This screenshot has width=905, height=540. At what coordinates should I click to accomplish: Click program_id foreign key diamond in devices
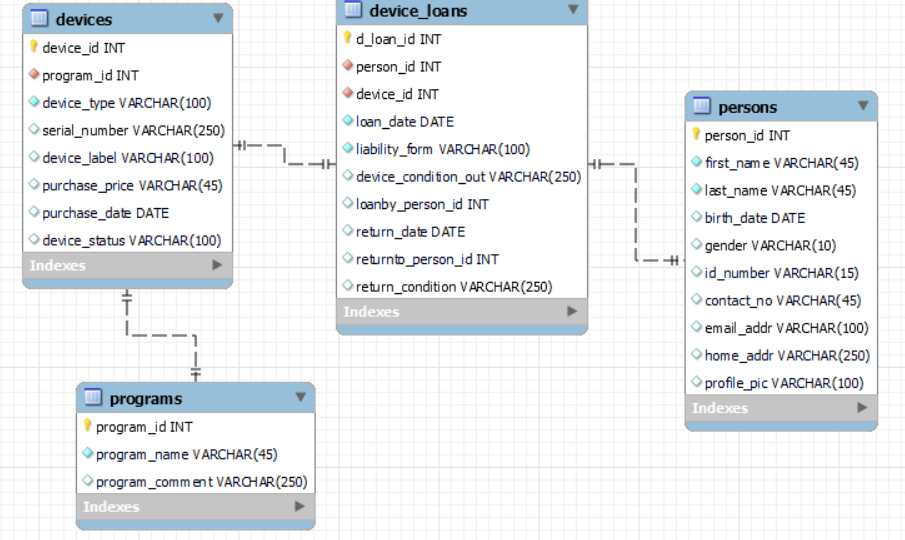(34, 74)
